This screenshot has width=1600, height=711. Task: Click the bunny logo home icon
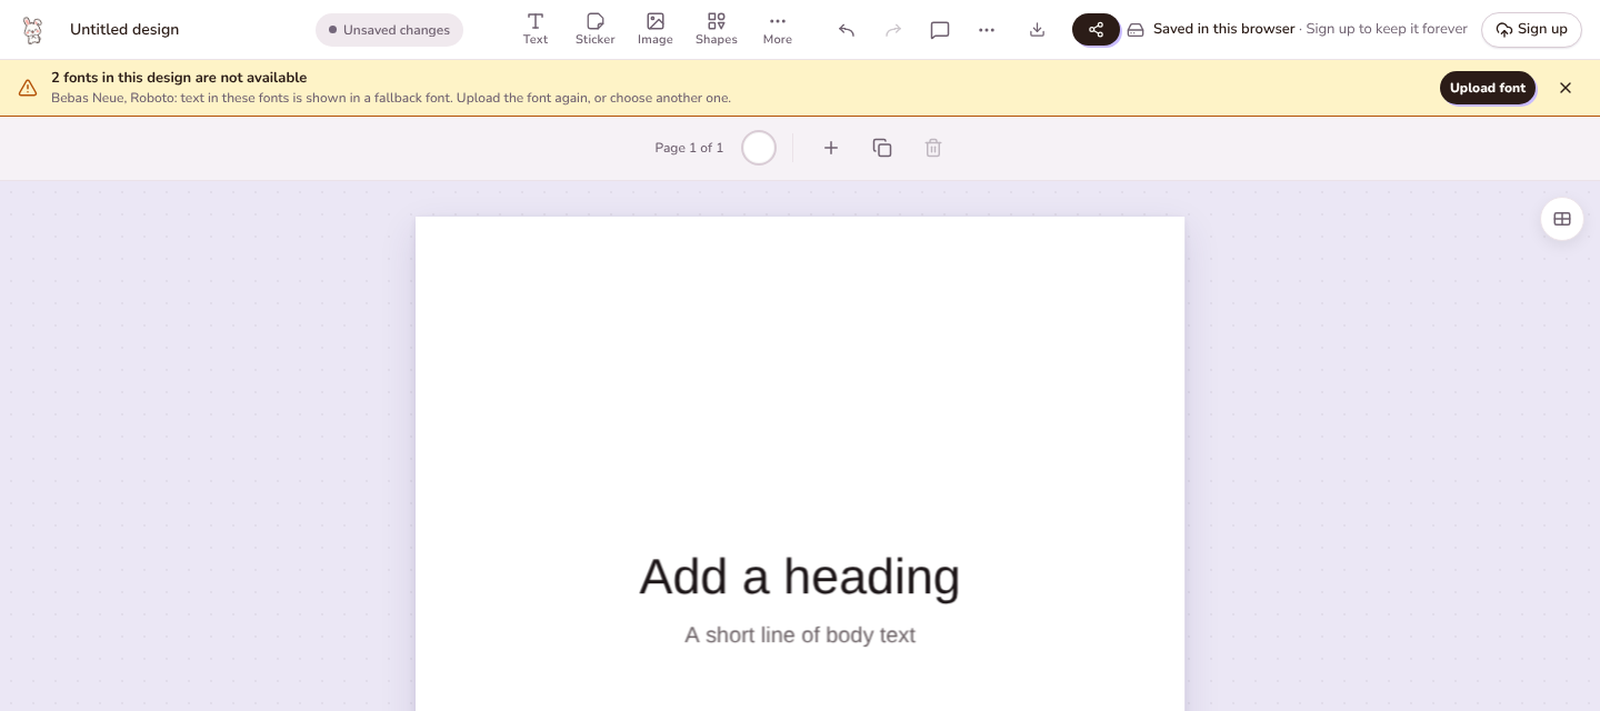33,30
